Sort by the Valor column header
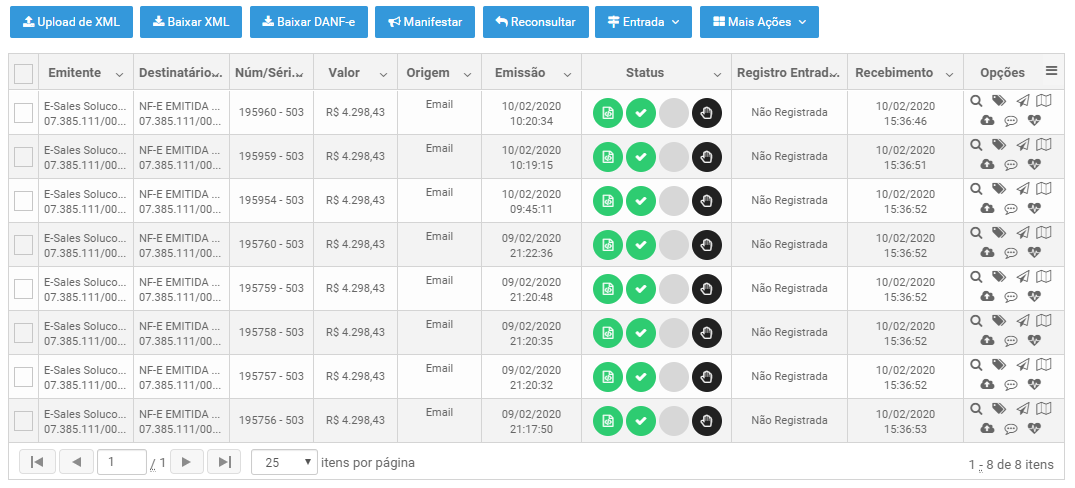The width and height of the screenshot is (1075, 488). click(x=344, y=73)
